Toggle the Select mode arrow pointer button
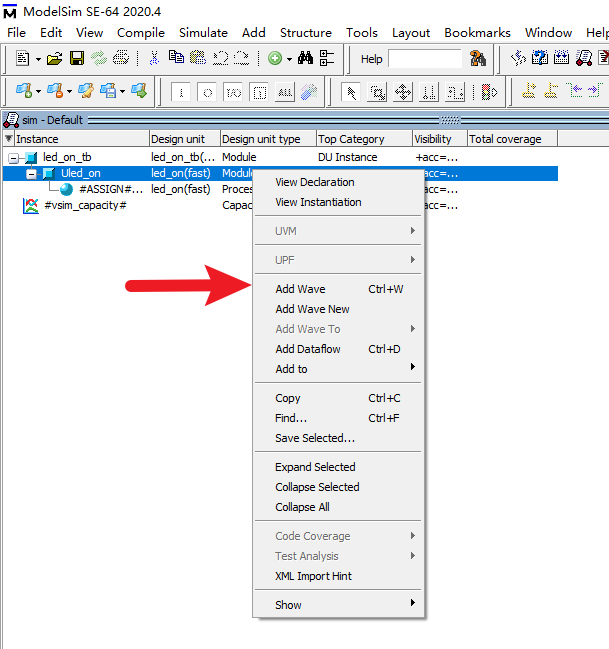This screenshot has height=649, width=609. coord(351,92)
